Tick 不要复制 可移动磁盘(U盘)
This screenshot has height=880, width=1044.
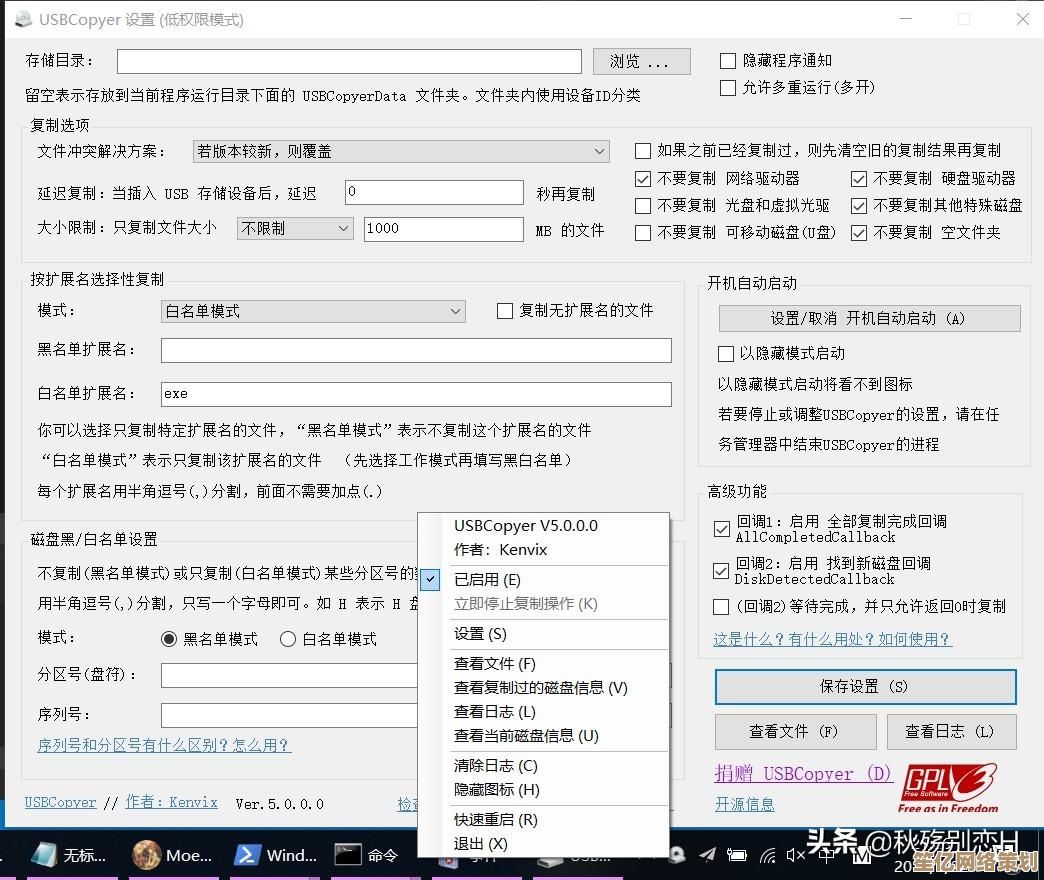(643, 233)
